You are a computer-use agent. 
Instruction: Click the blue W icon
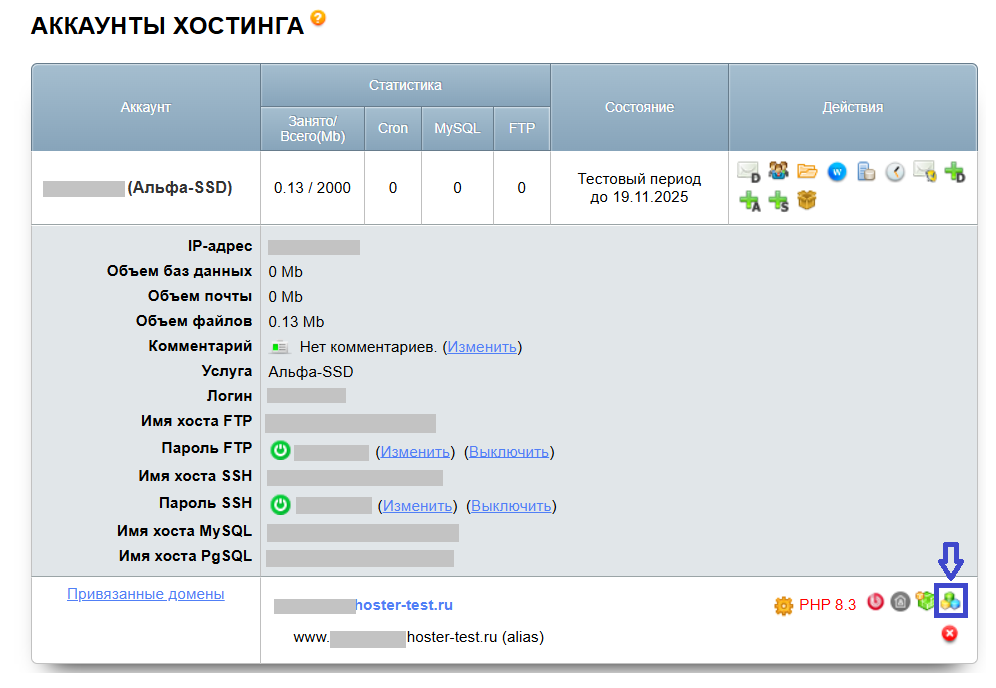click(x=837, y=171)
